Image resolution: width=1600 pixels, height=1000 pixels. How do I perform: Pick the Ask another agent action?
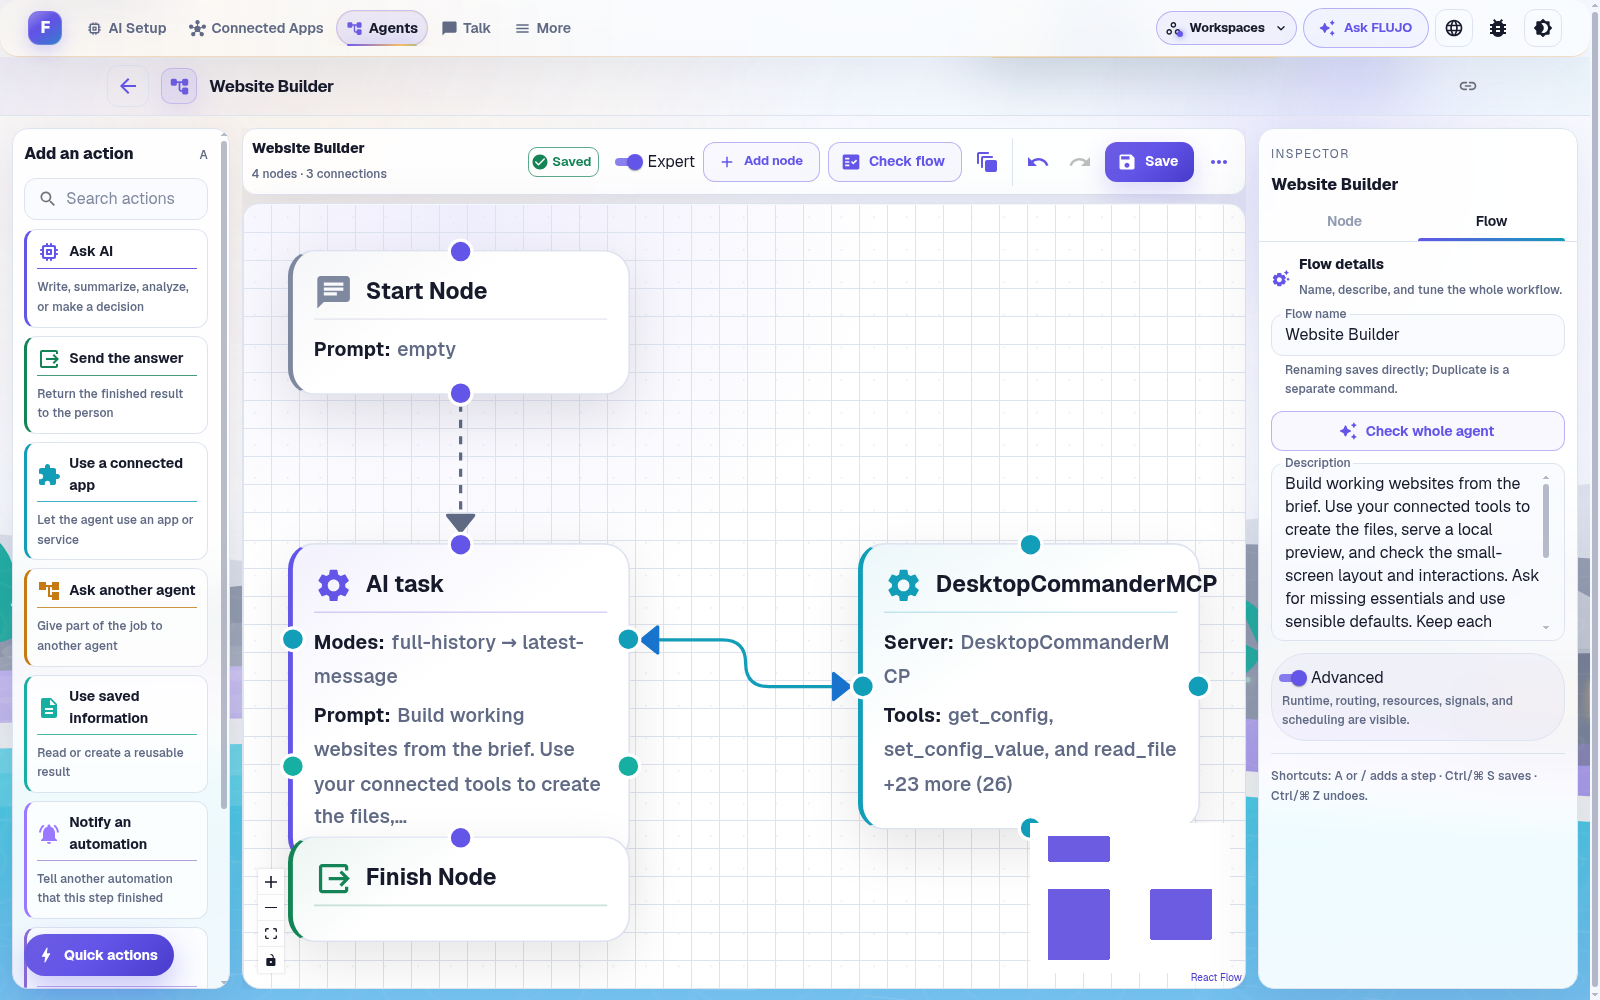tap(116, 617)
